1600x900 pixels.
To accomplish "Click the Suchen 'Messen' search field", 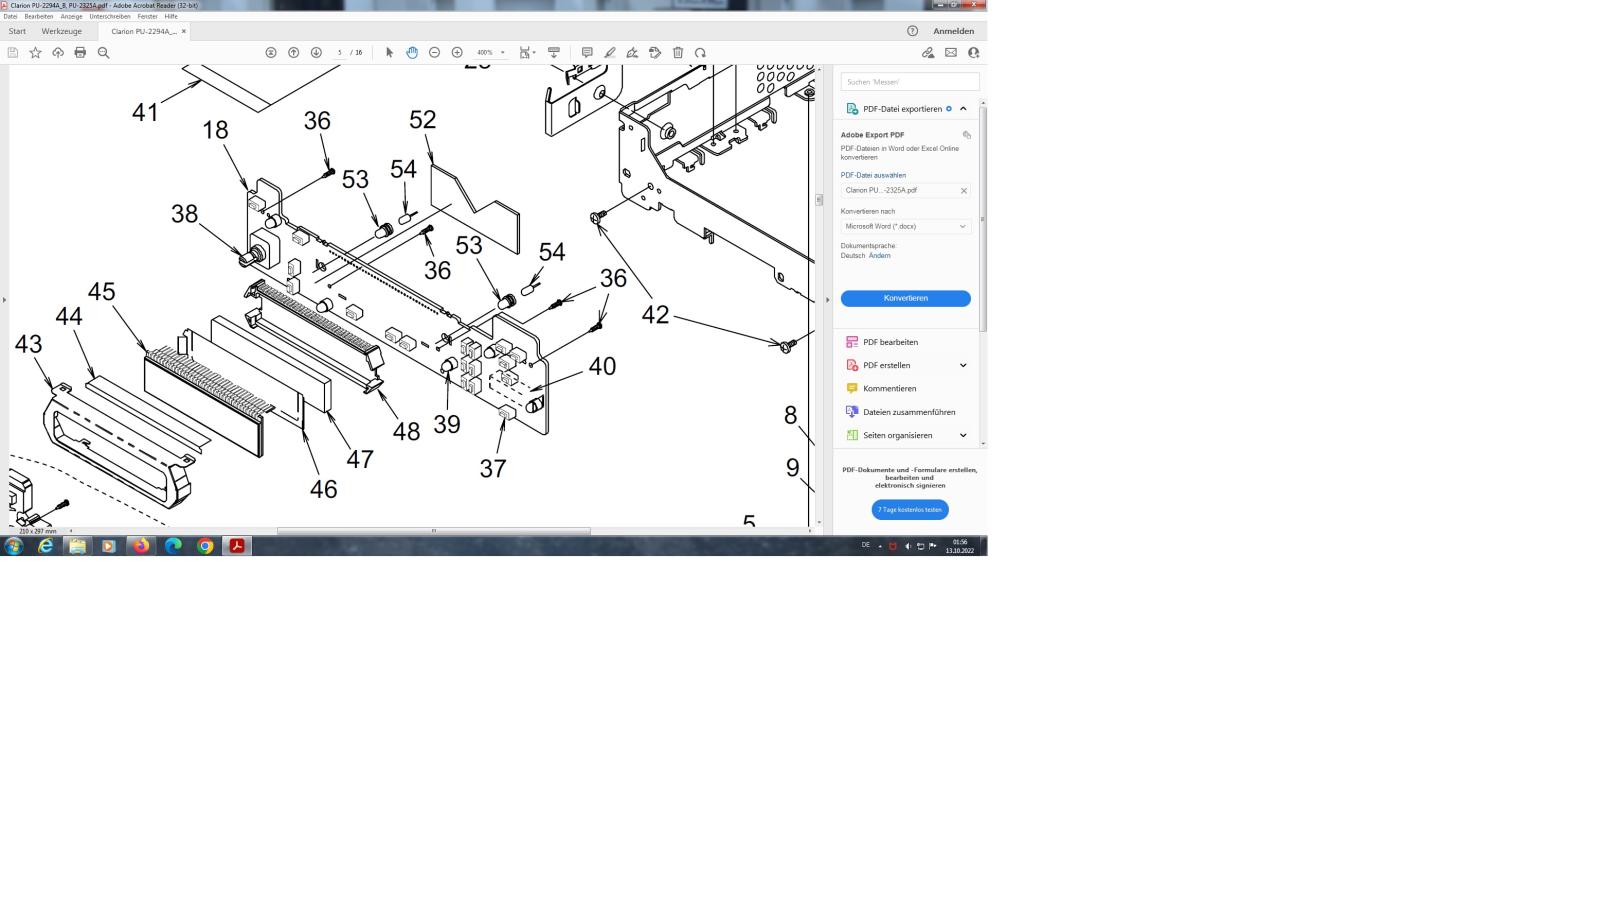I will pyautogui.click(x=910, y=82).
